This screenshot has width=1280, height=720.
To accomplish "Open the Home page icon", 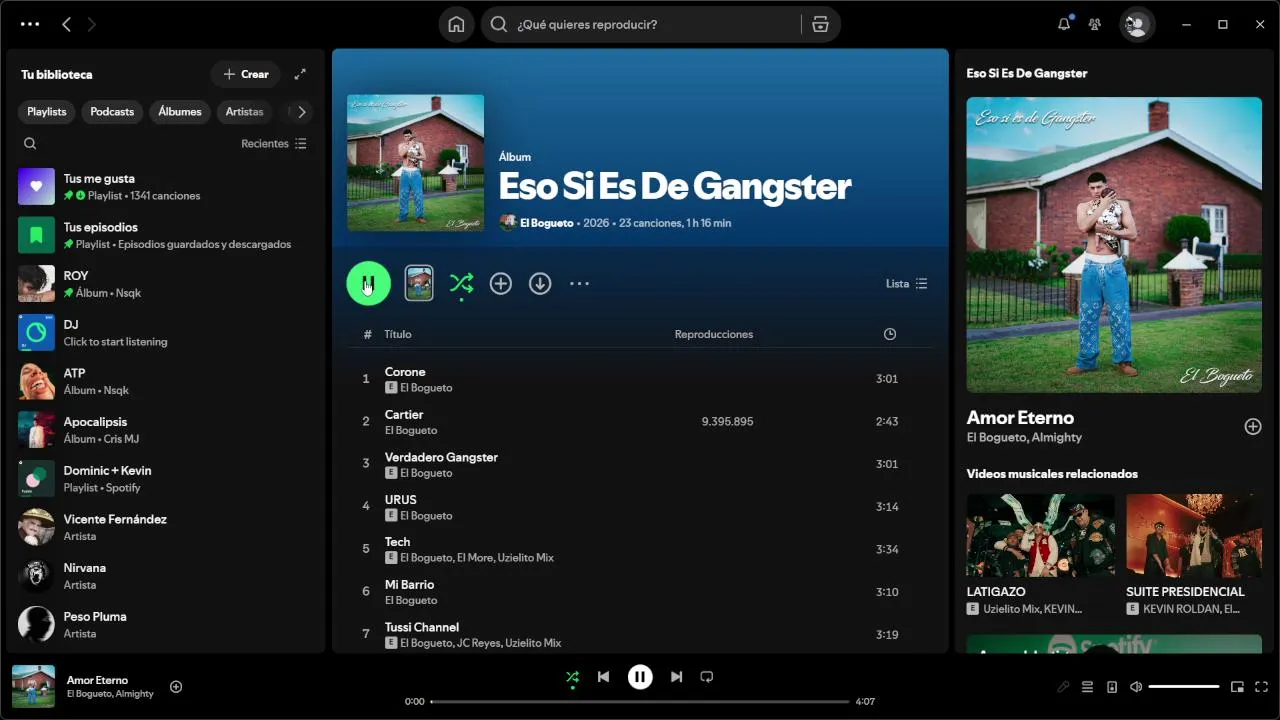I will [x=456, y=24].
